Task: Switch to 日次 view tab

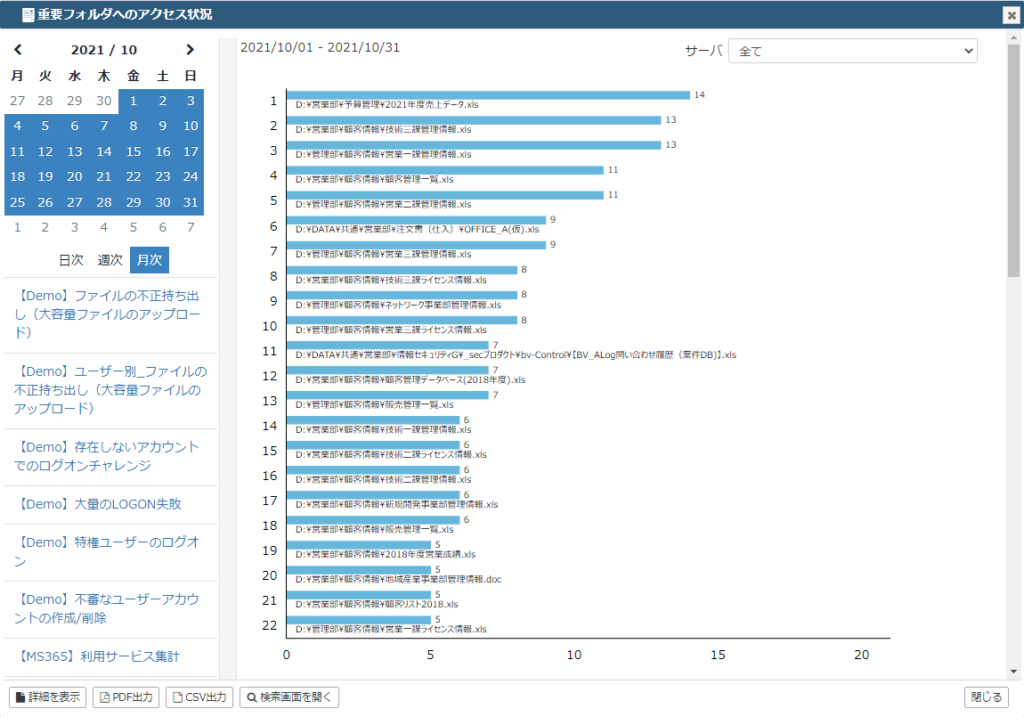Action: 71,260
